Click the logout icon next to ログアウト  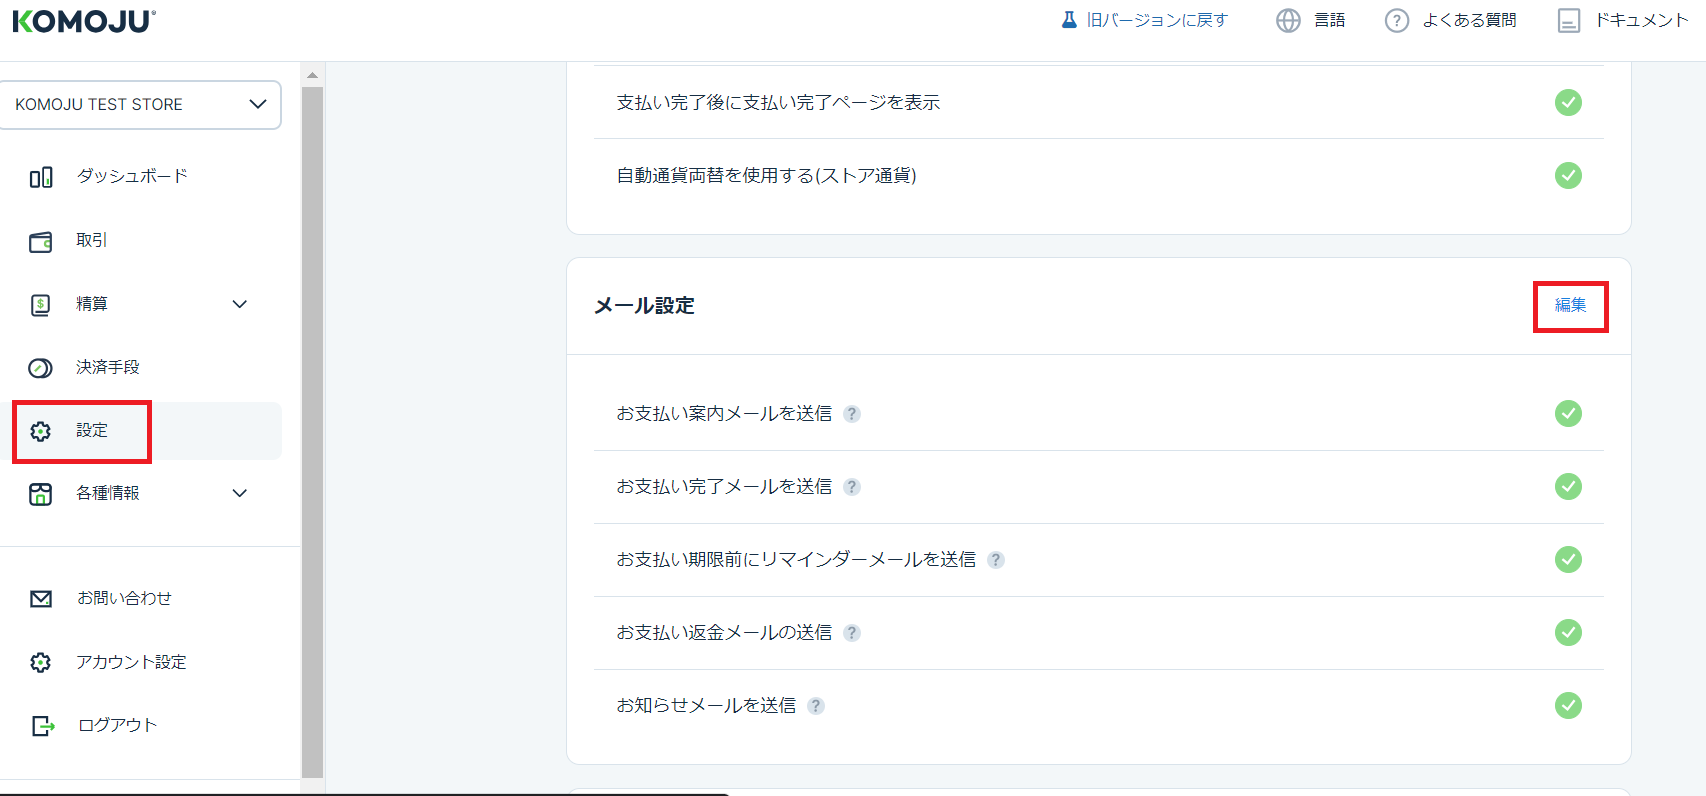click(x=42, y=726)
